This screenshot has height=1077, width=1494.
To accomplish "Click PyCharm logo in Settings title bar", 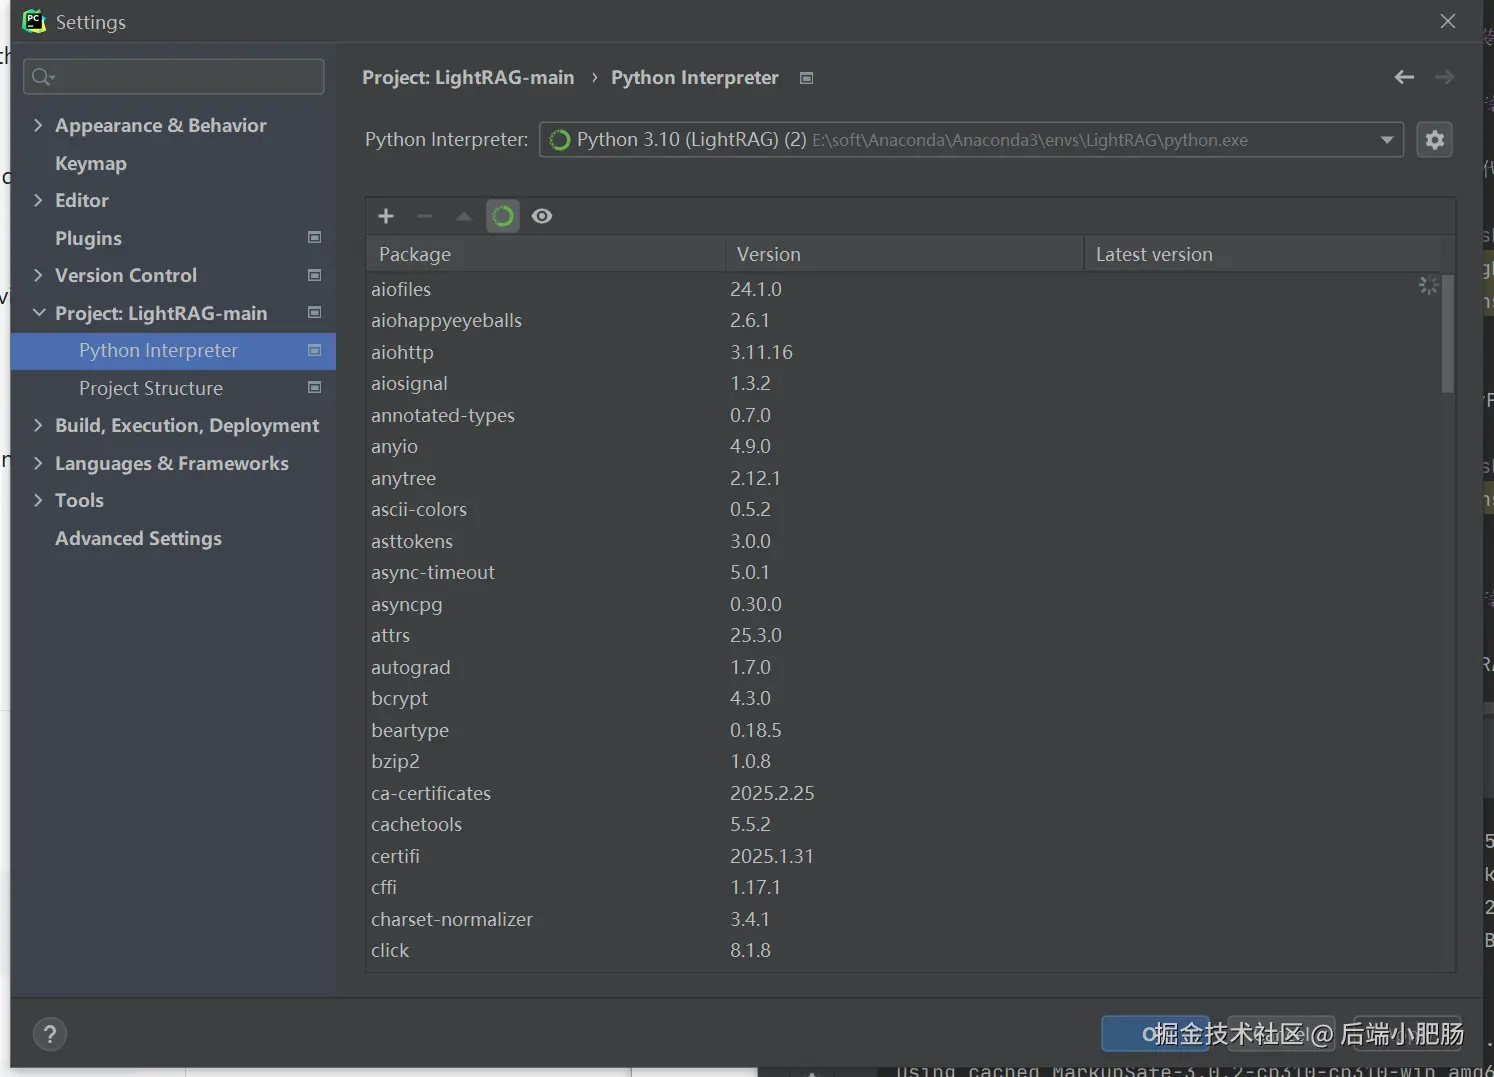I will [x=34, y=21].
